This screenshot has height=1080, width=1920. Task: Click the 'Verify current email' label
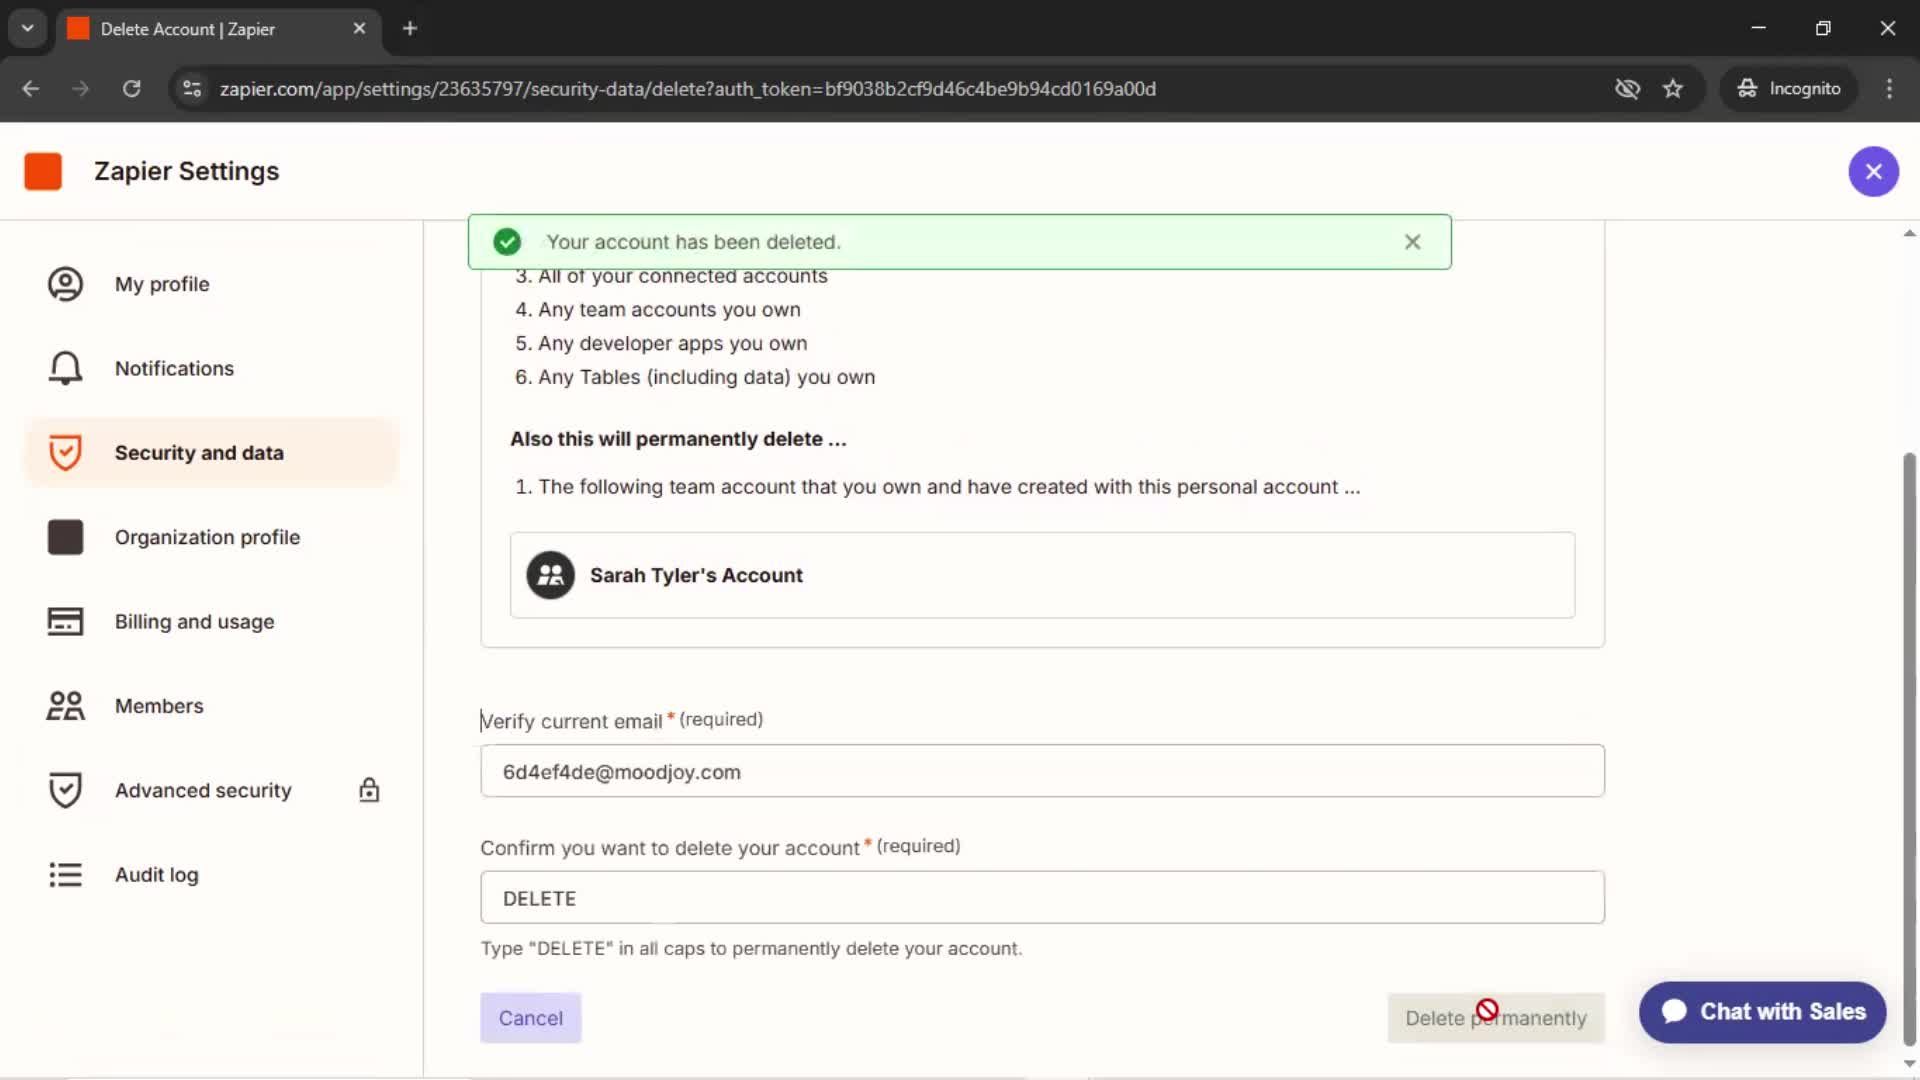click(571, 721)
